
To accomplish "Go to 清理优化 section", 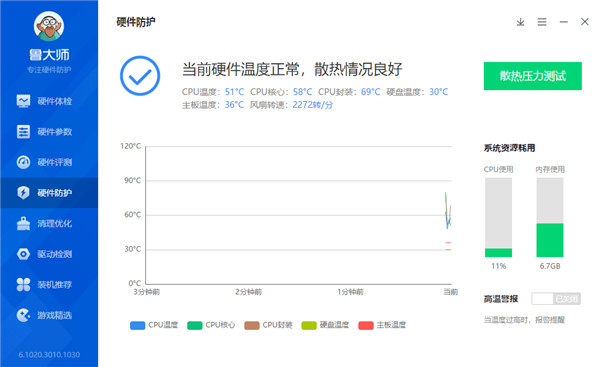I will [49, 223].
